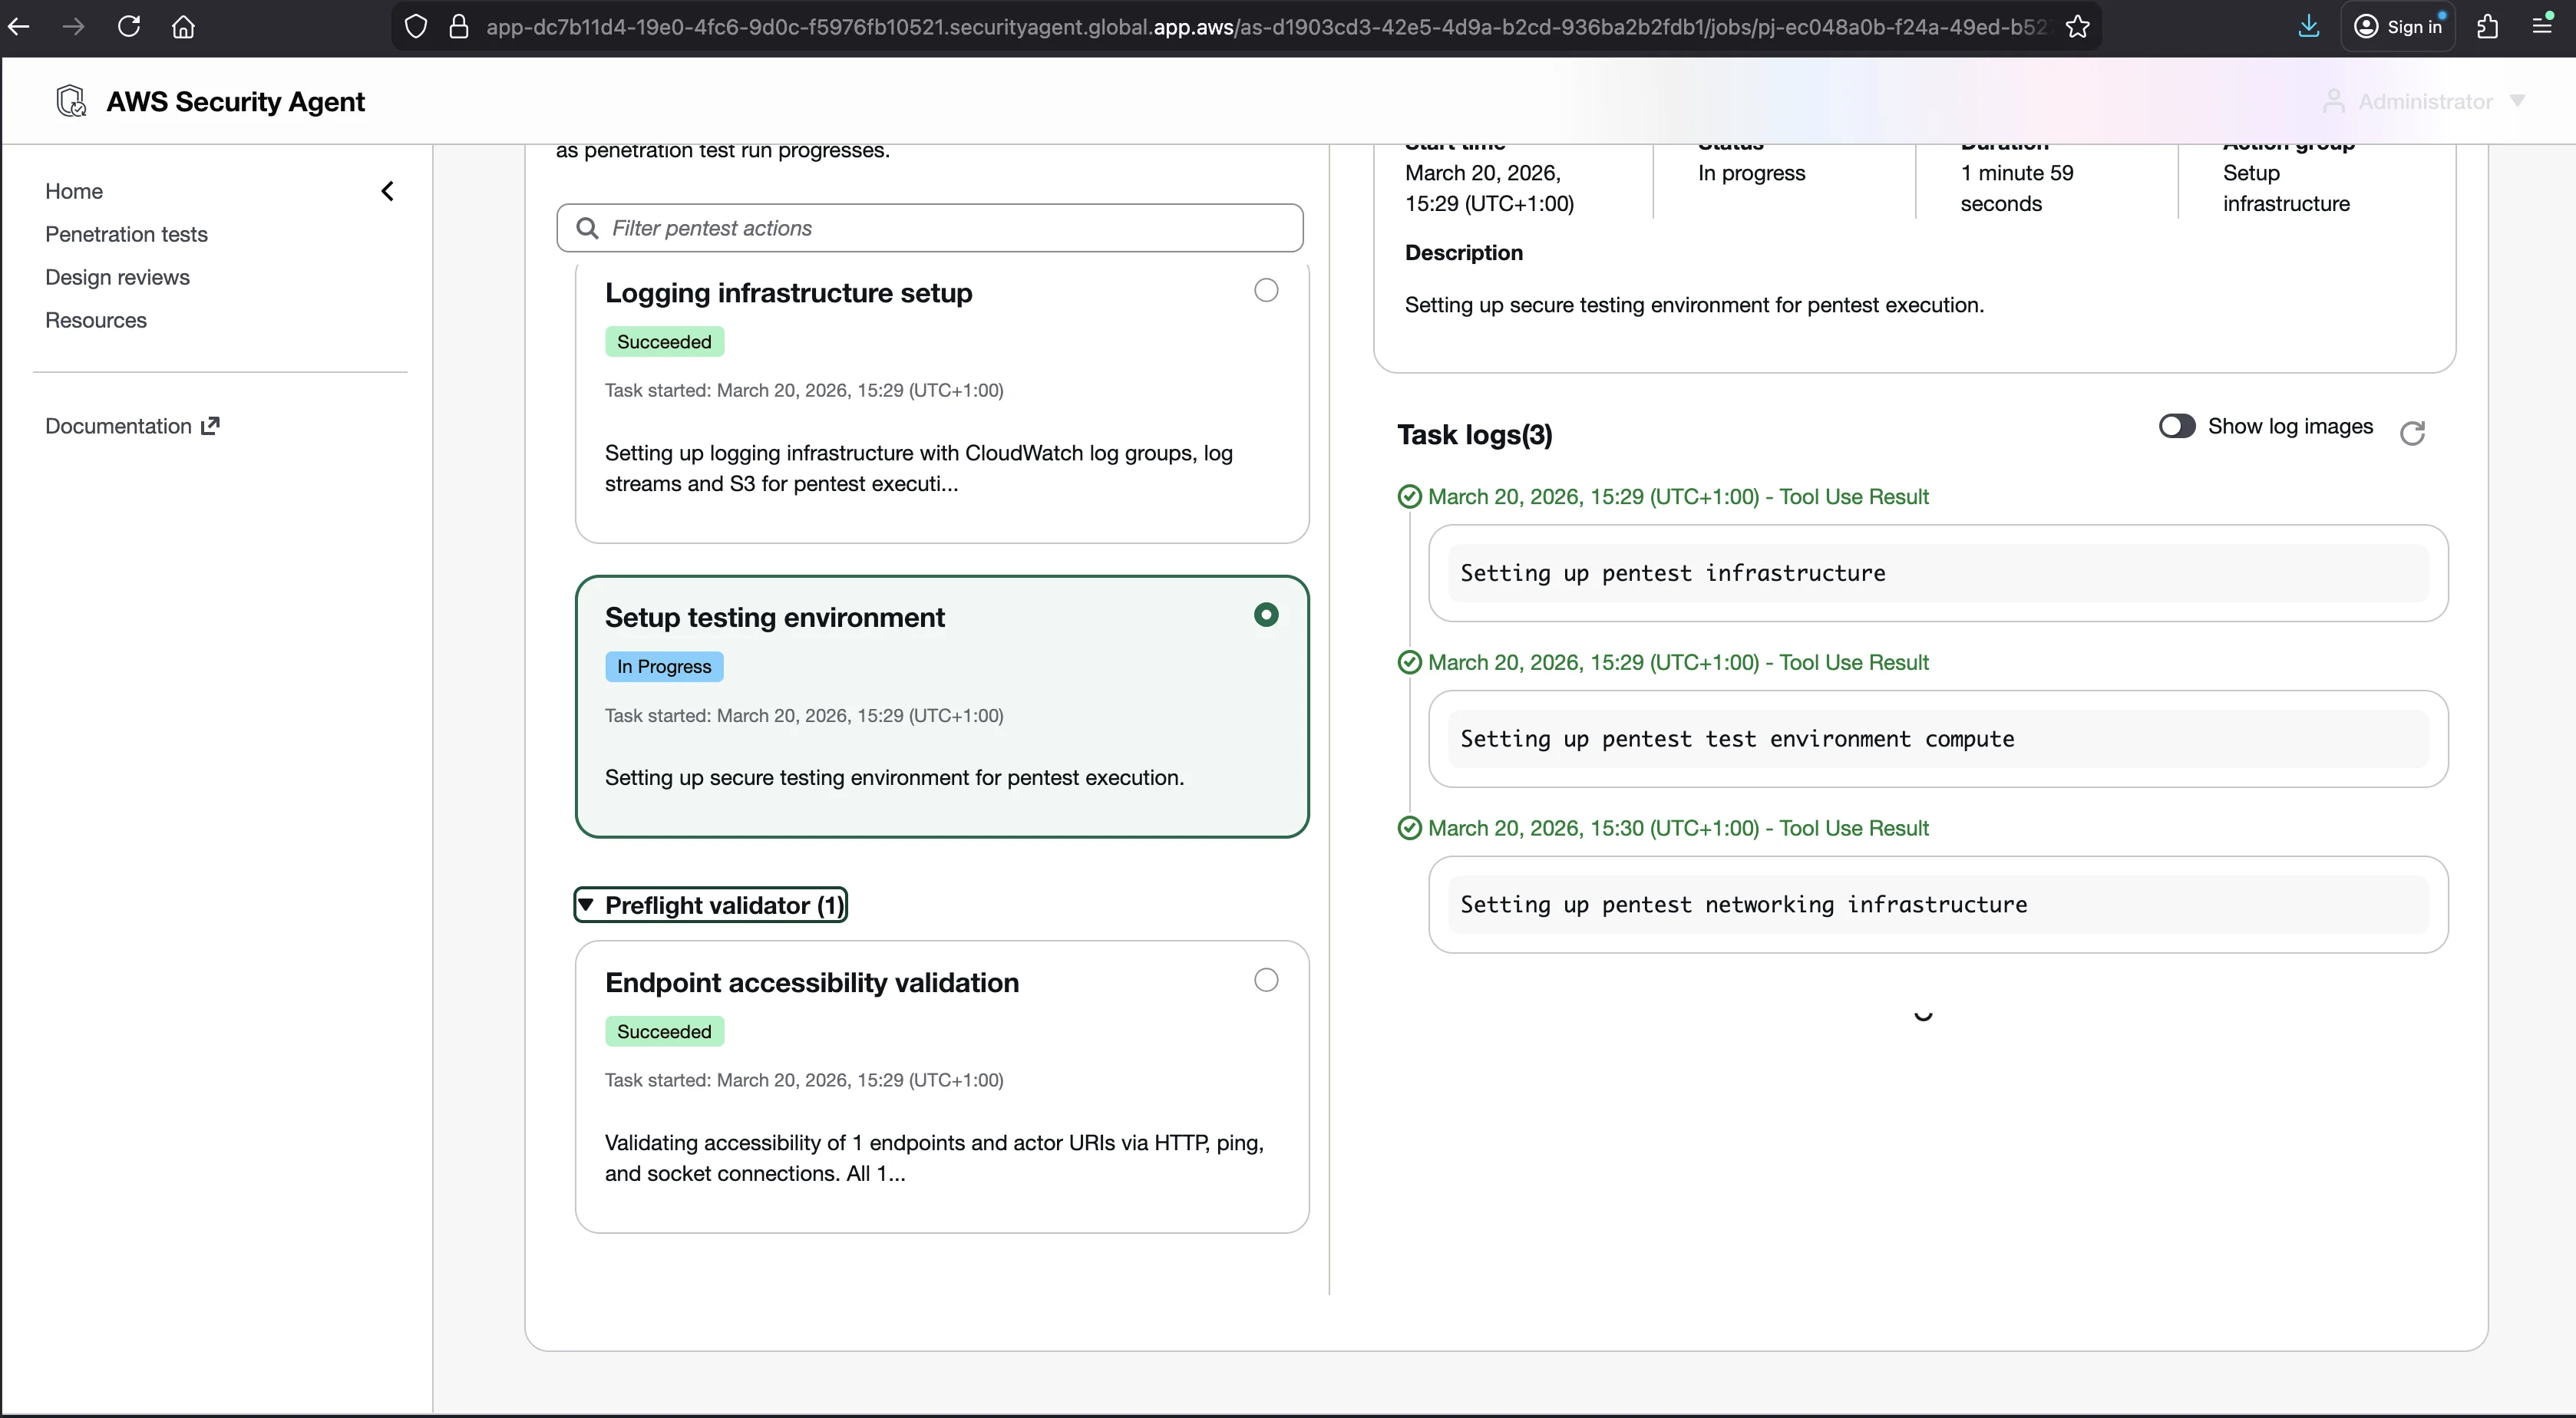This screenshot has height=1418, width=2576.
Task: Open Home in the sidebar
Action: tap(74, 191)
